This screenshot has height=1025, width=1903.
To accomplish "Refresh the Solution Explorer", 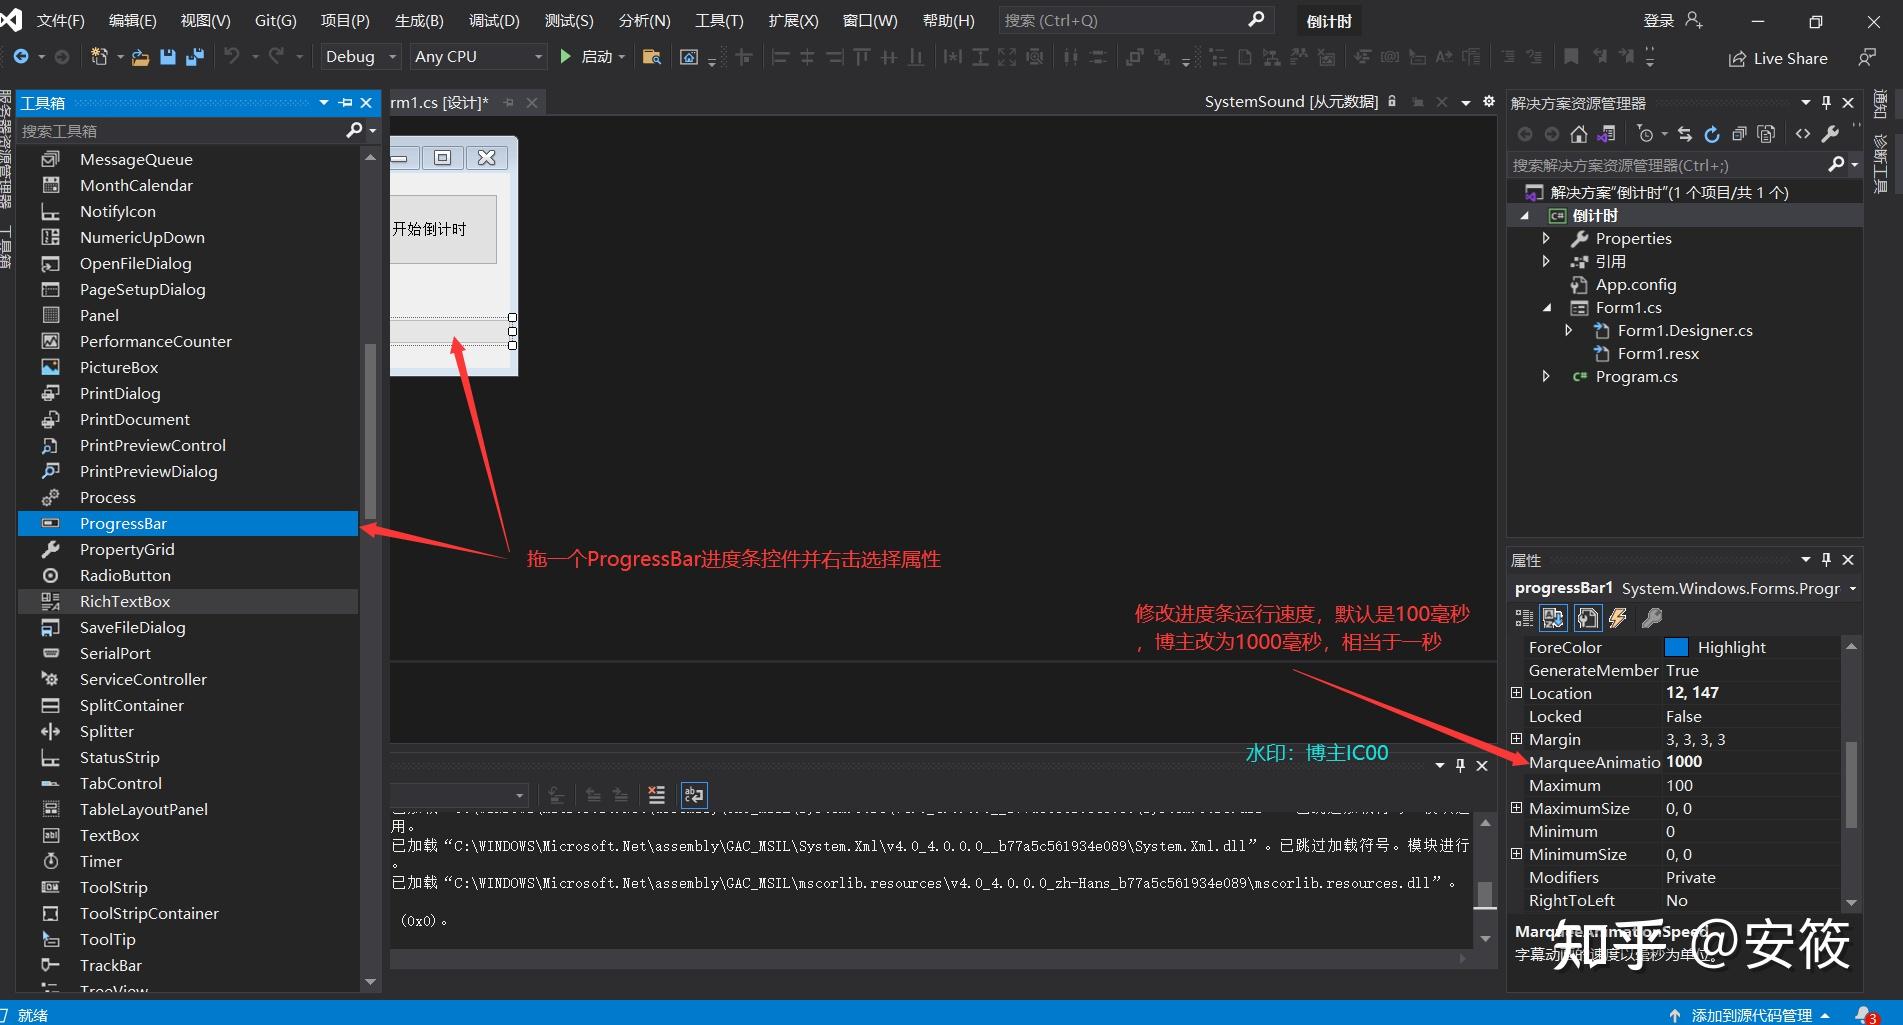I will pyautogui.click(x=1712, y=133).
